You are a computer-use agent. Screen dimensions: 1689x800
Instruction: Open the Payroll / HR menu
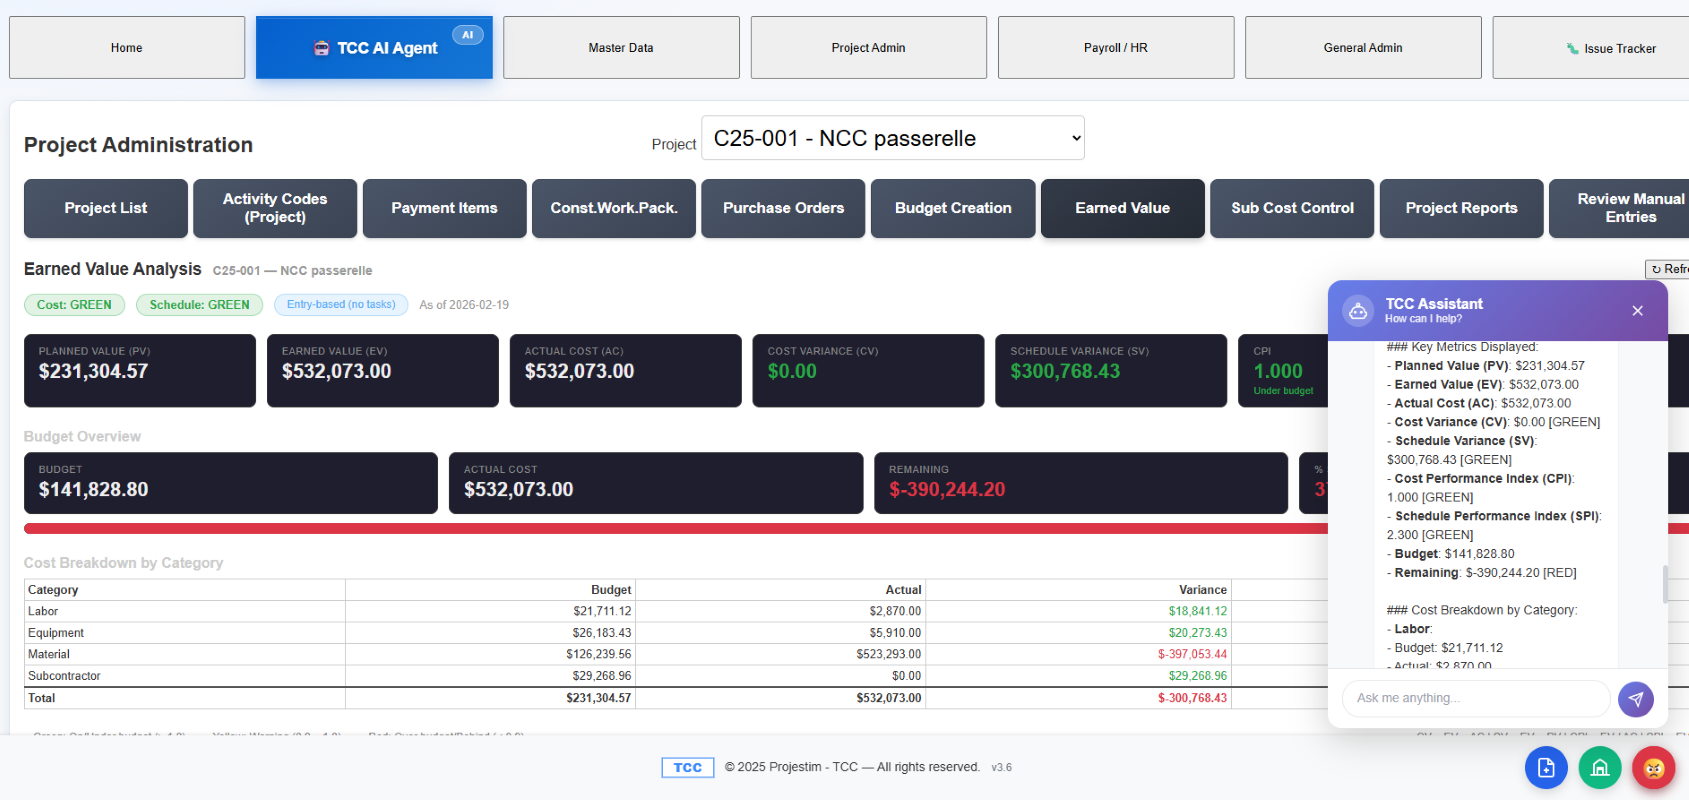coord(1116,47)
